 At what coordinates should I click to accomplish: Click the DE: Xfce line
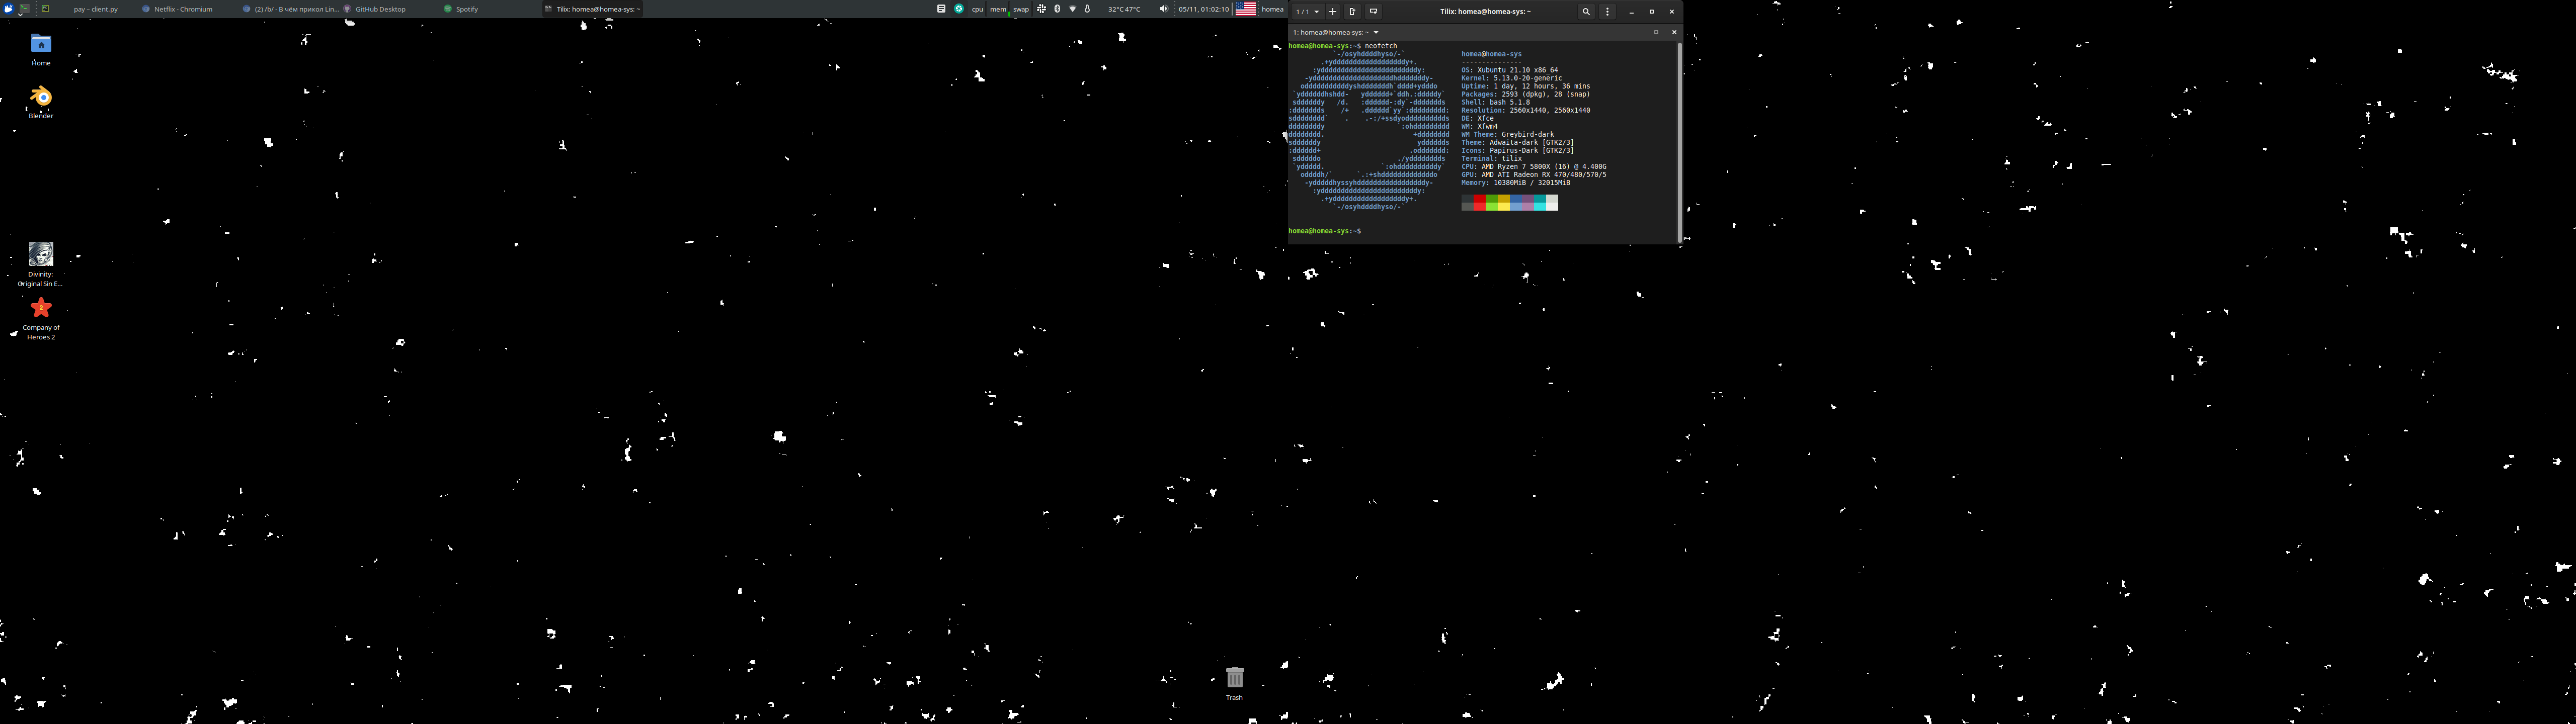point(1477,118)
